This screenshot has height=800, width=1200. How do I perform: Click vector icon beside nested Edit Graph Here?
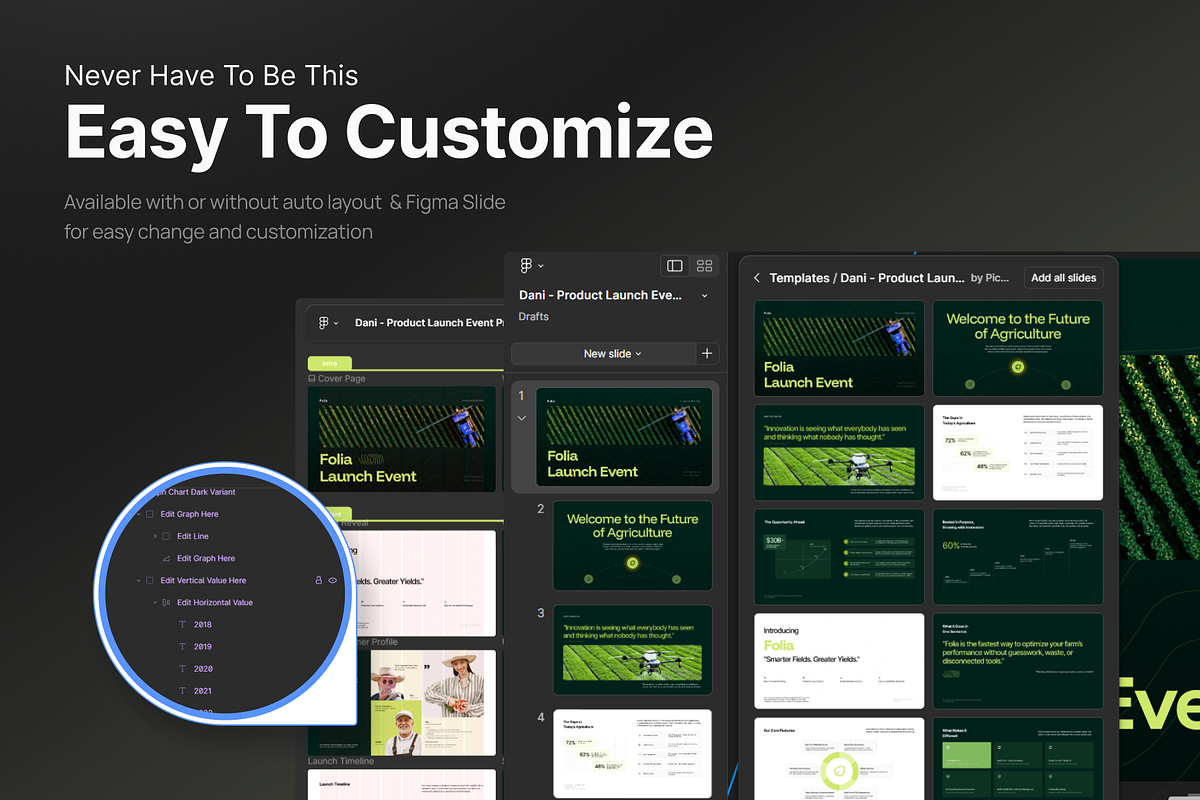point(166,558)
